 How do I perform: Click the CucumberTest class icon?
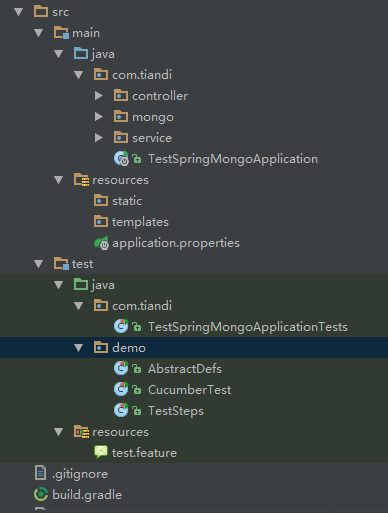(x=121, y=389)
